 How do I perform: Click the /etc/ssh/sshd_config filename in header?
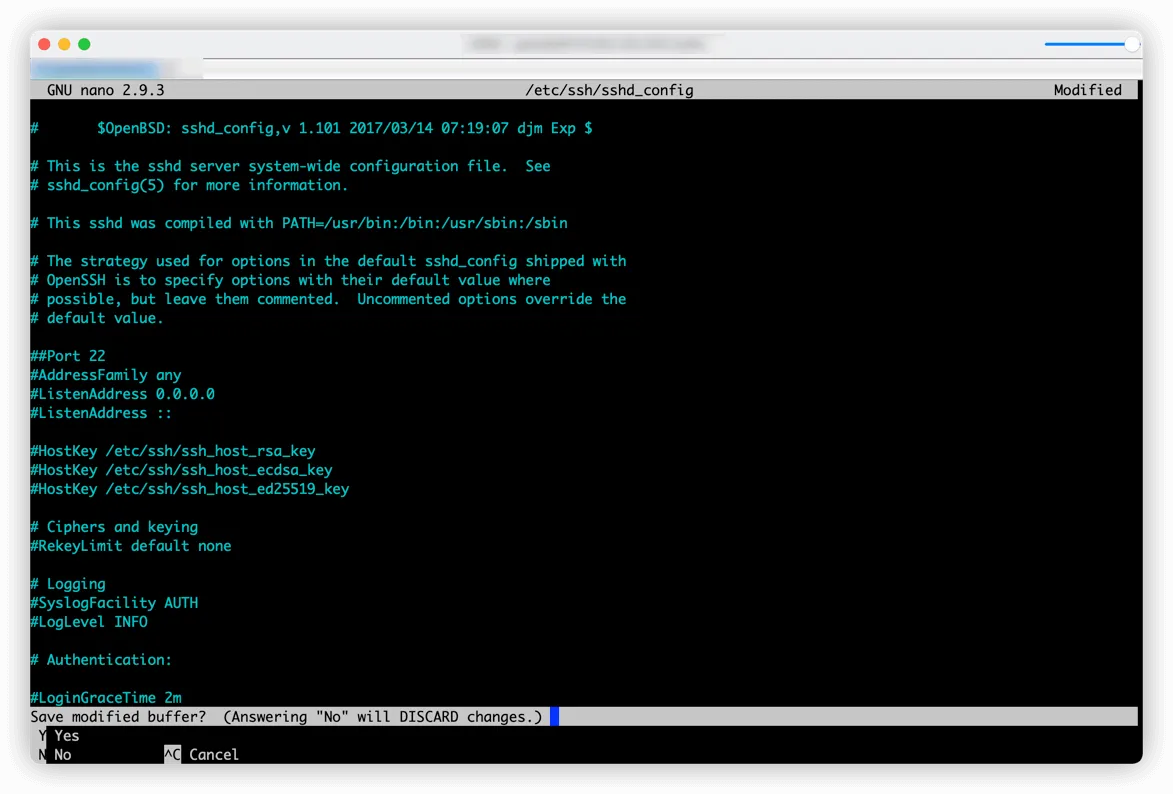click(610, 90)
